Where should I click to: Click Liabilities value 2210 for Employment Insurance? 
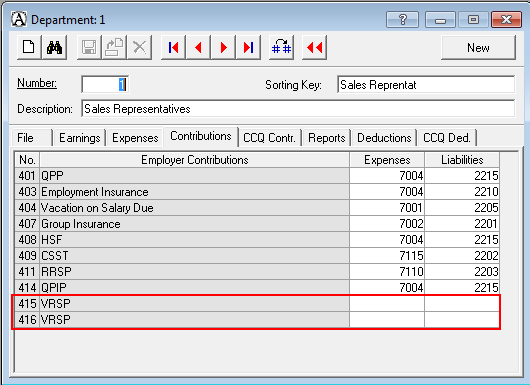[462, 192]
